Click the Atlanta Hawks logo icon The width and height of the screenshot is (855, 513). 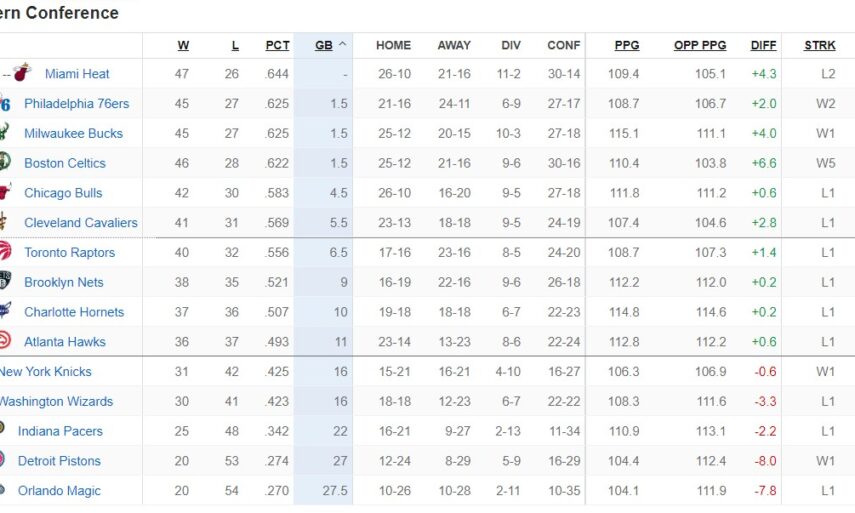pos(5,341)
